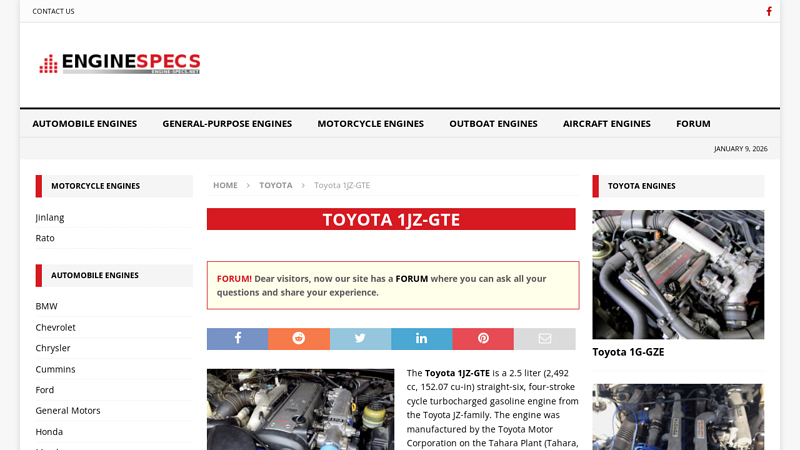Open the 1JZ-GTE article engine photo
The height and width of the screenshot is (450, 800).
301,409
